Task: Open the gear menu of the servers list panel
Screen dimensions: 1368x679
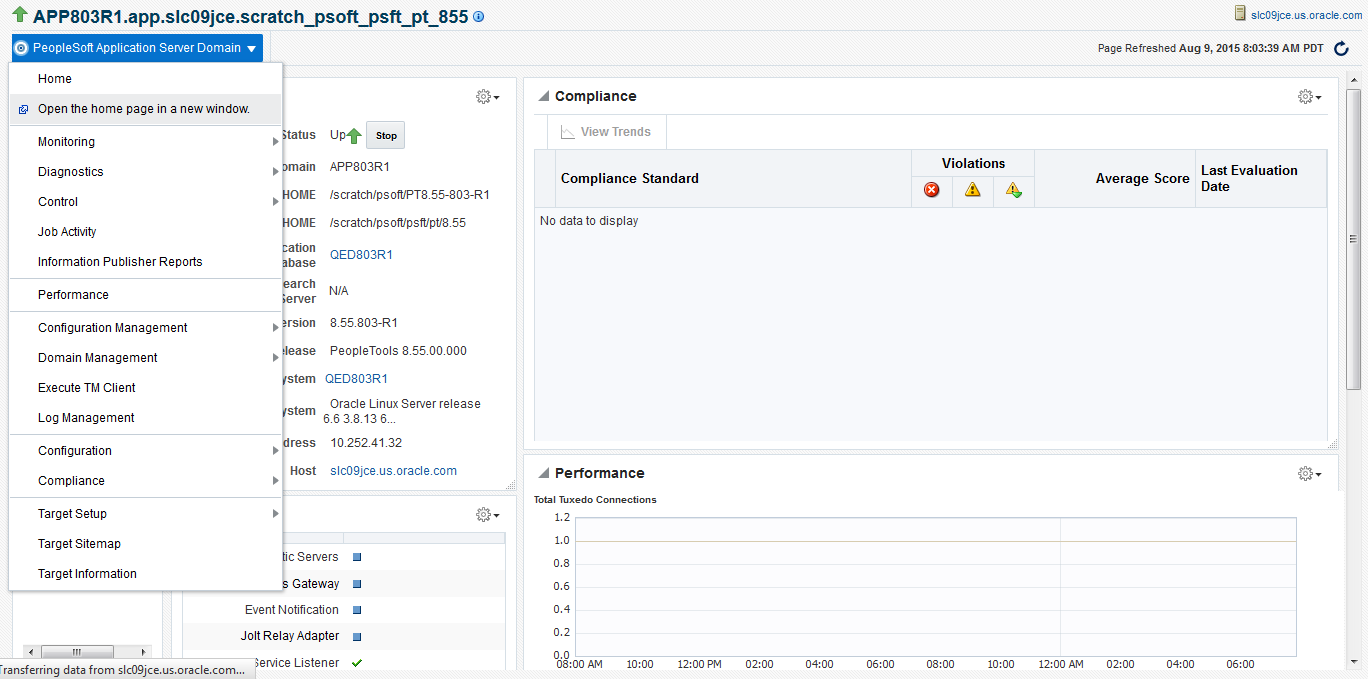Action: click(487, 515)
